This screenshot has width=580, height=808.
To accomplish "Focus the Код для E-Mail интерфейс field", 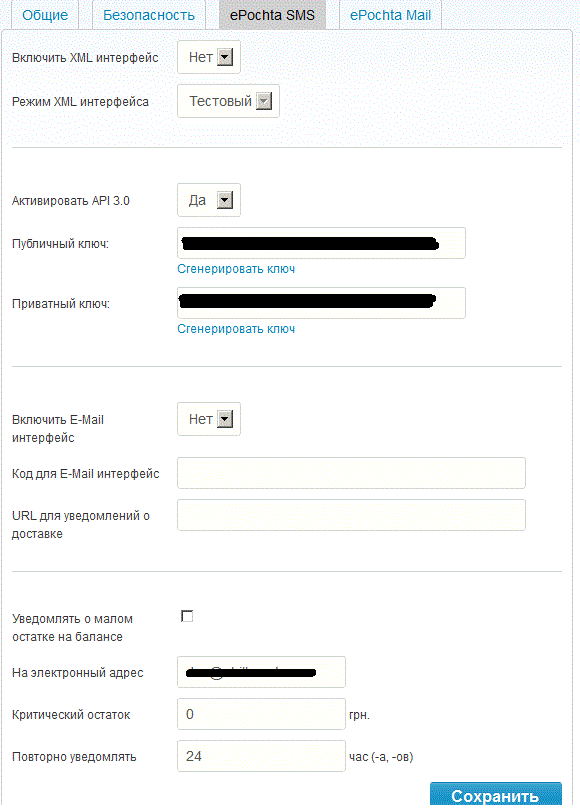I will (351, 473).
